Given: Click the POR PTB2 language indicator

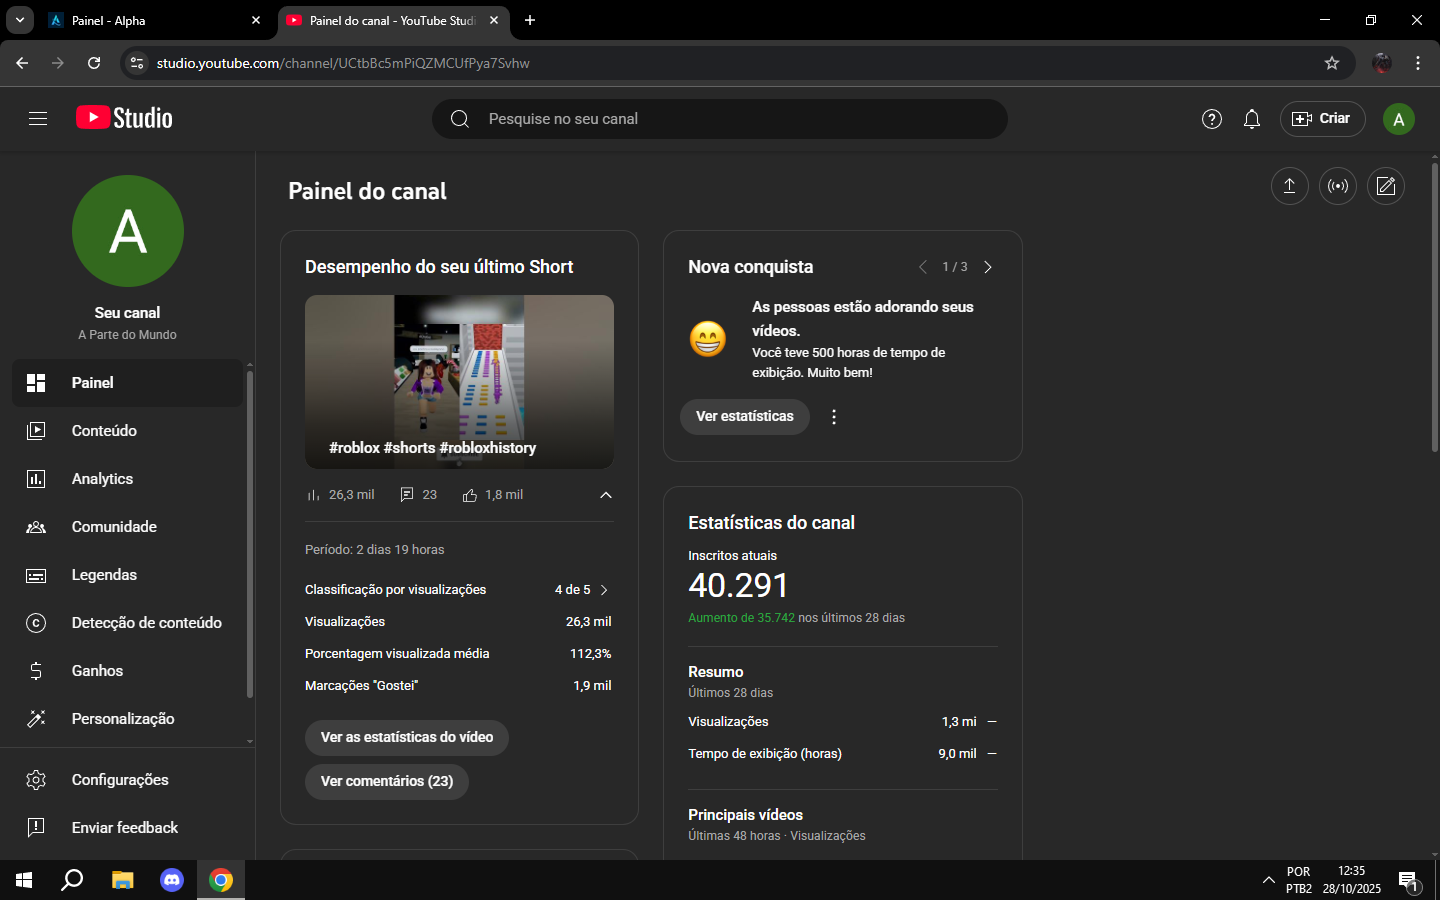Looking at the screenshot, I should pyautogui.click(x=1299, y=880).
